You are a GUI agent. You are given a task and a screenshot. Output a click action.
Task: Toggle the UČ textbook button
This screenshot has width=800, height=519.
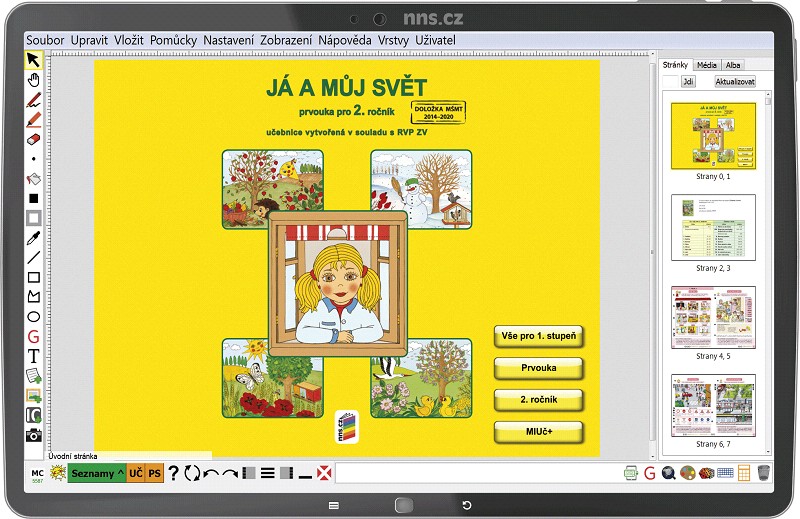136,473
